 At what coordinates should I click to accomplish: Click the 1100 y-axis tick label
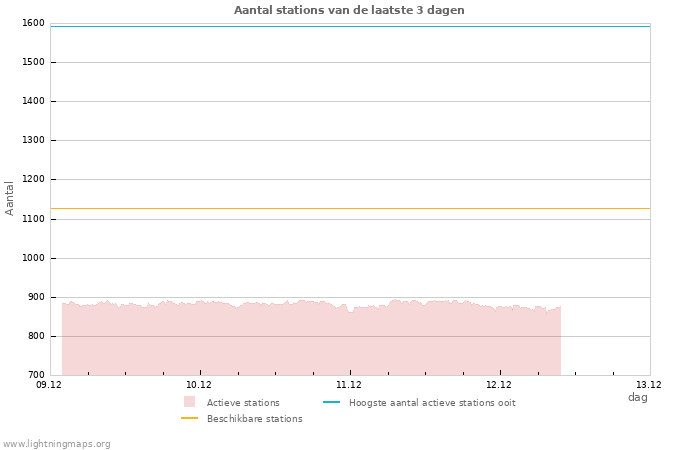33,219
